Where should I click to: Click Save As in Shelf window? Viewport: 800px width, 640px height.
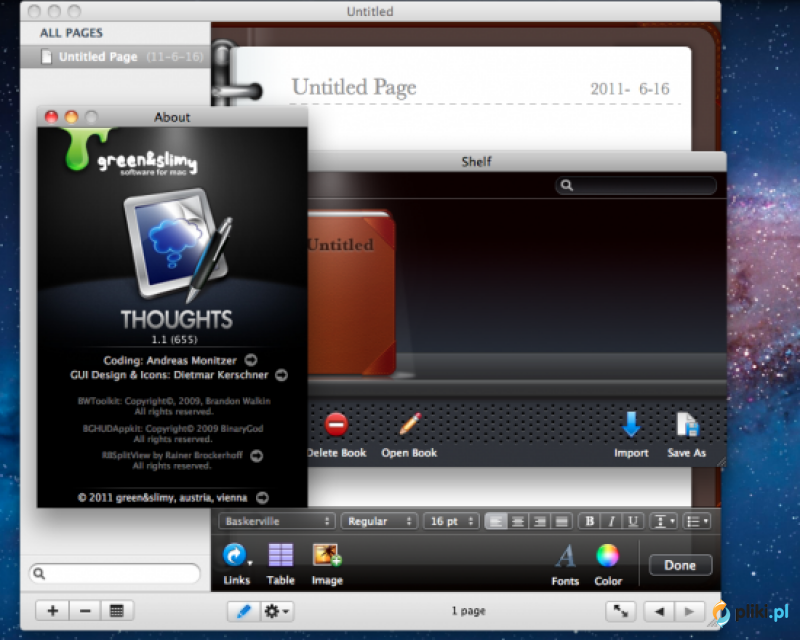pyautogui.click(x=687, y=435)
